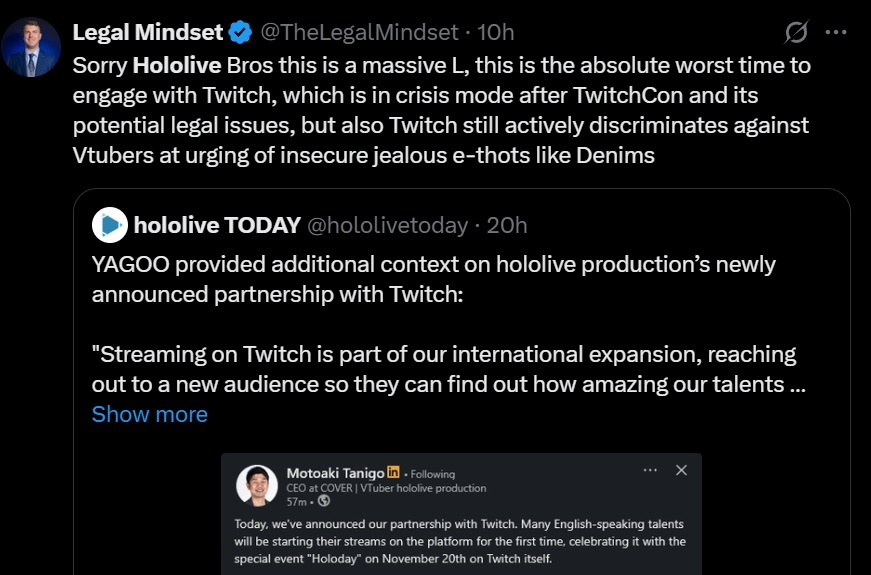Open the @TheLegalMindset handle link
This screenshot has width=871, height=575.
coord(359,33)
